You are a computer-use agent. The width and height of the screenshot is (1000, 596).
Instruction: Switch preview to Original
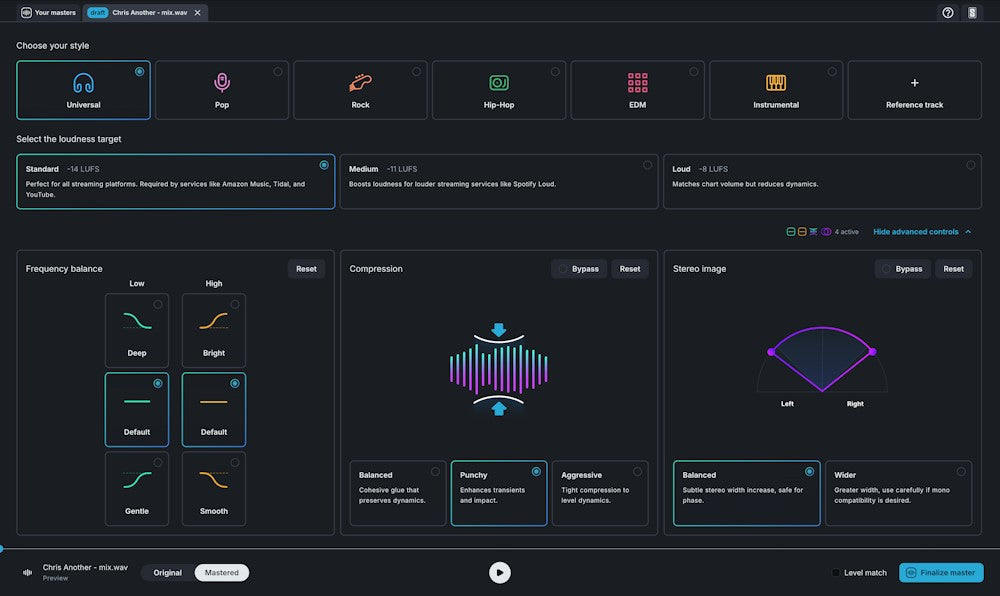(168, 572)
